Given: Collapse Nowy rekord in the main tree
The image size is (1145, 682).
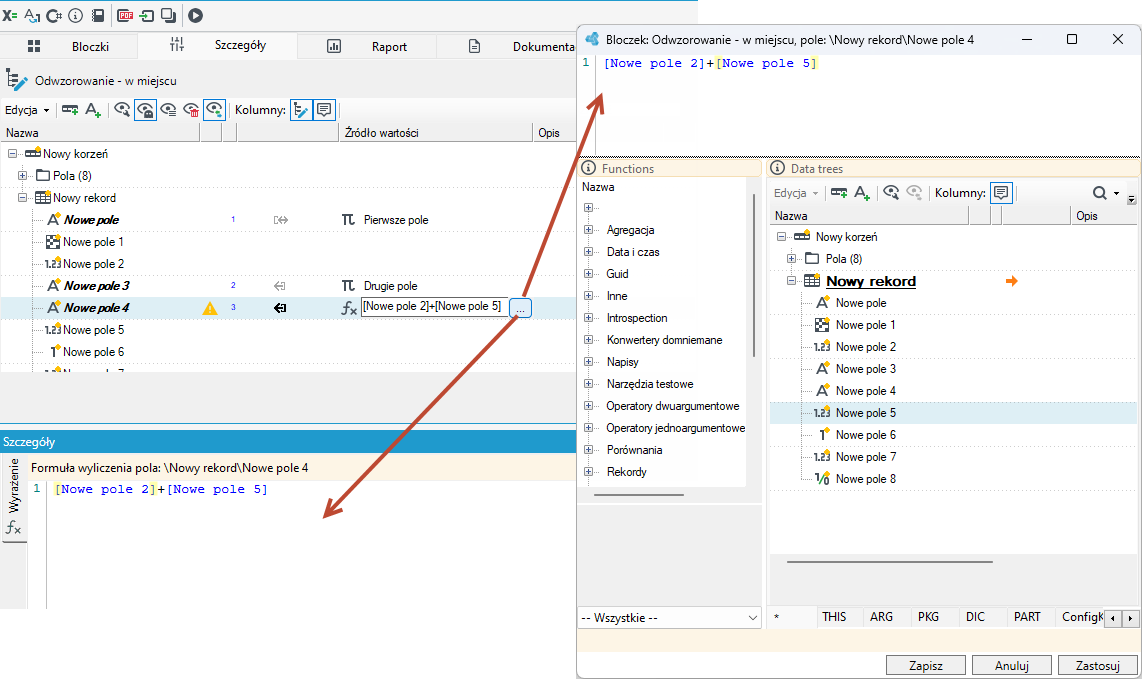Looking at the screenshot, I should click(23, 197).
